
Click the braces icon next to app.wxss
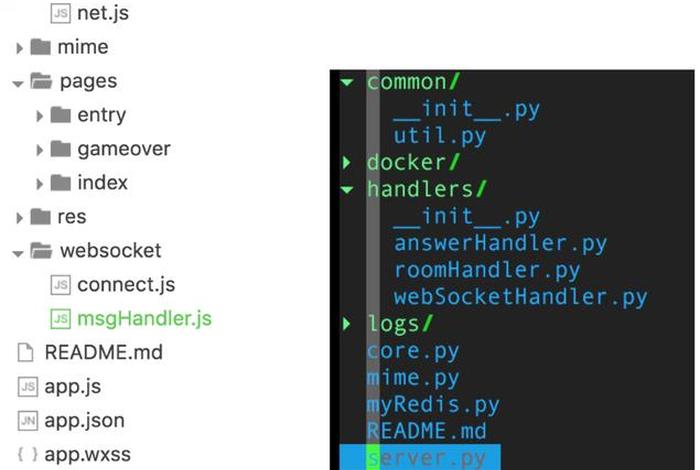[x=26, y=455]
